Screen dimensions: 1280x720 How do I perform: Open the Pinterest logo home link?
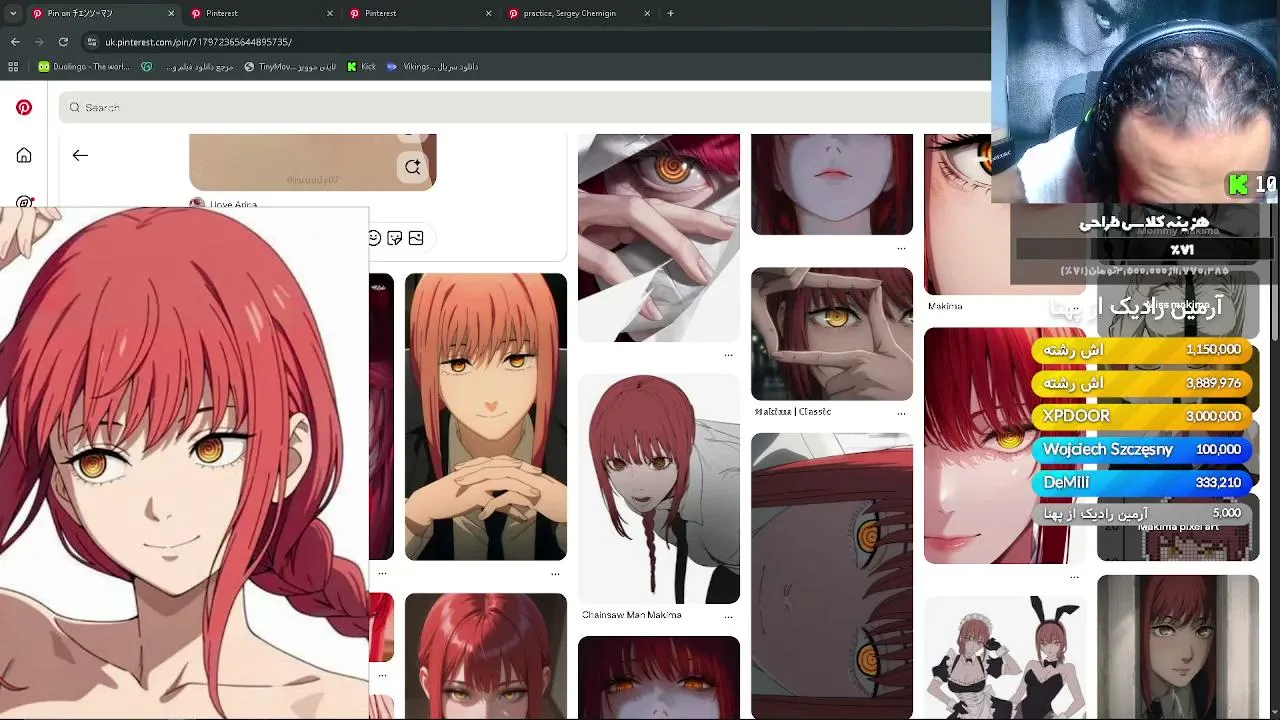pos(24,108)
